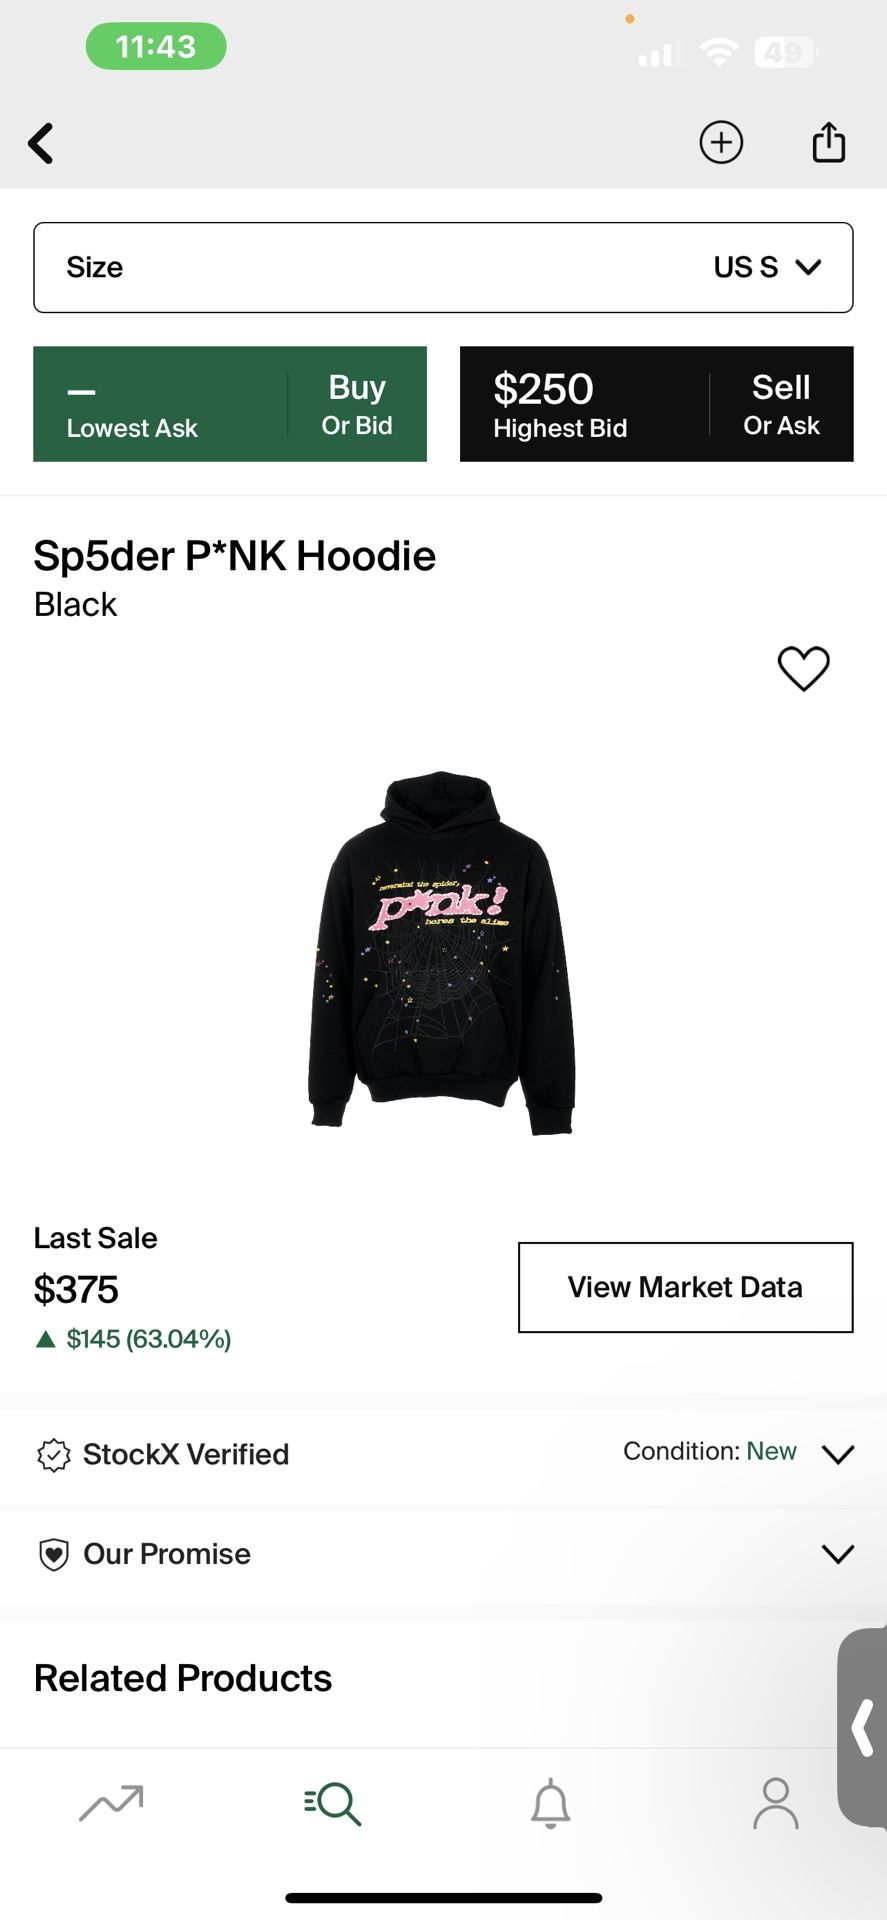887x1920 pixels.
Task: Open the profile account icon
Action: (775, 1806)
